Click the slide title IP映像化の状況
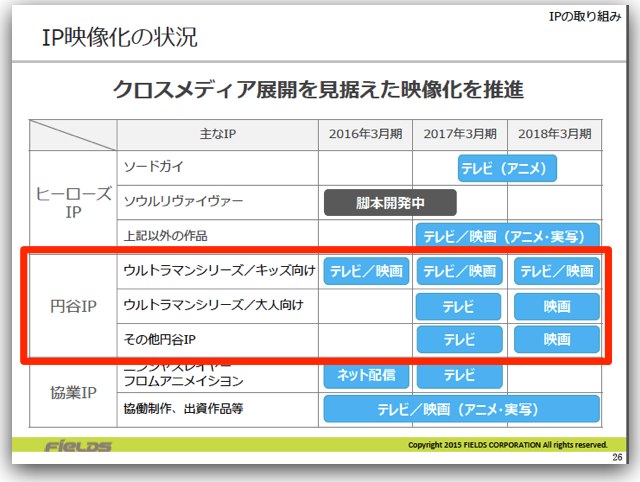This screenshot has width=640, height=482. coord(120,38)
